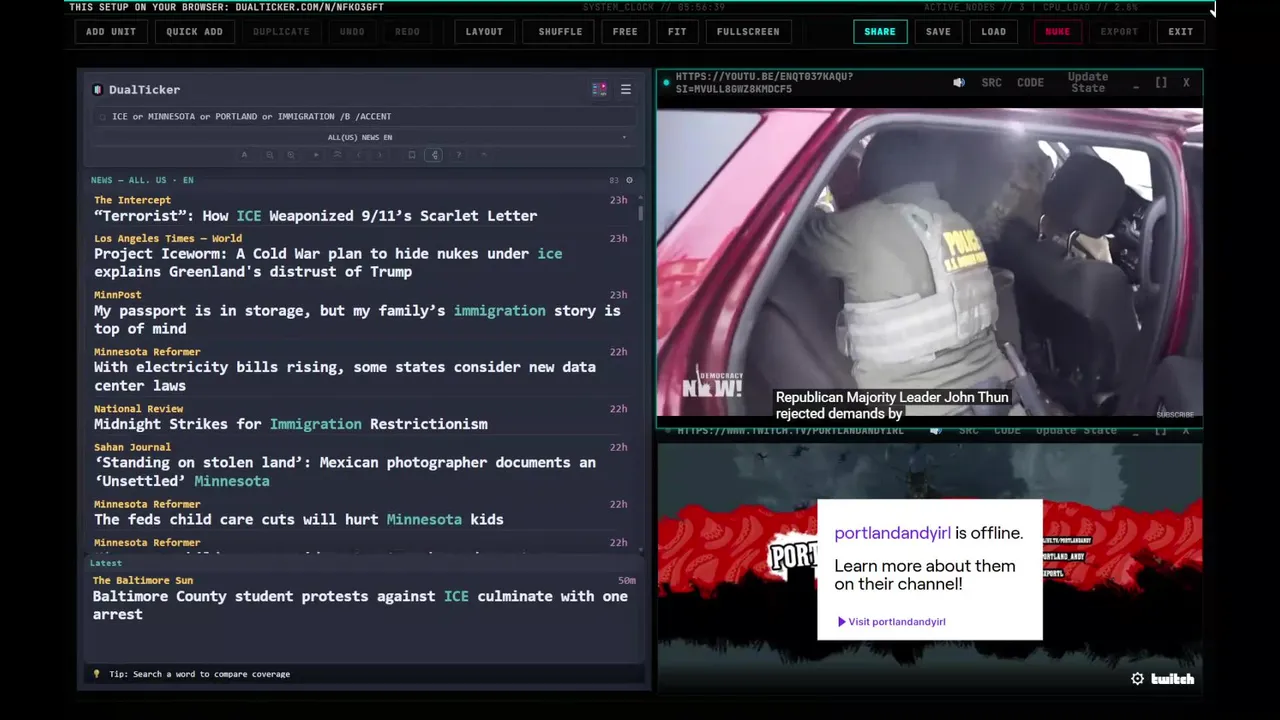Click the play ticker icon
1280x720 pixels.
(316, 155)
